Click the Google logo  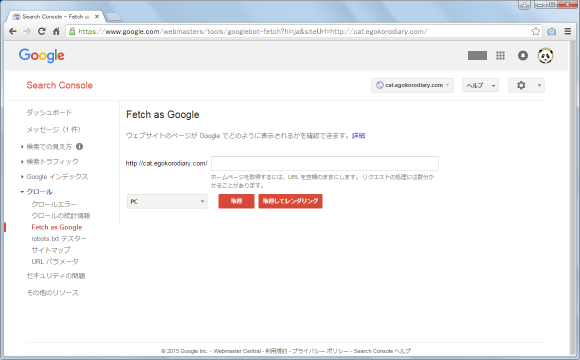[42, 55]
